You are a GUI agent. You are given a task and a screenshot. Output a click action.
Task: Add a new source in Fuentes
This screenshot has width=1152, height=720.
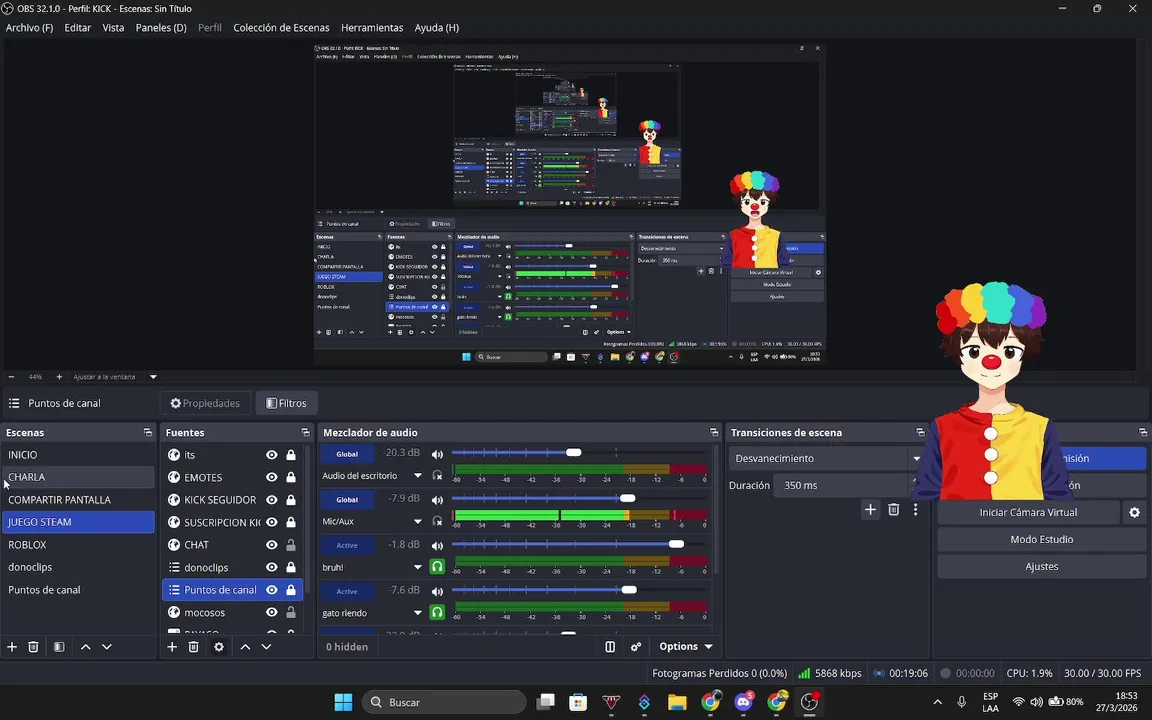tap(172, 647)
